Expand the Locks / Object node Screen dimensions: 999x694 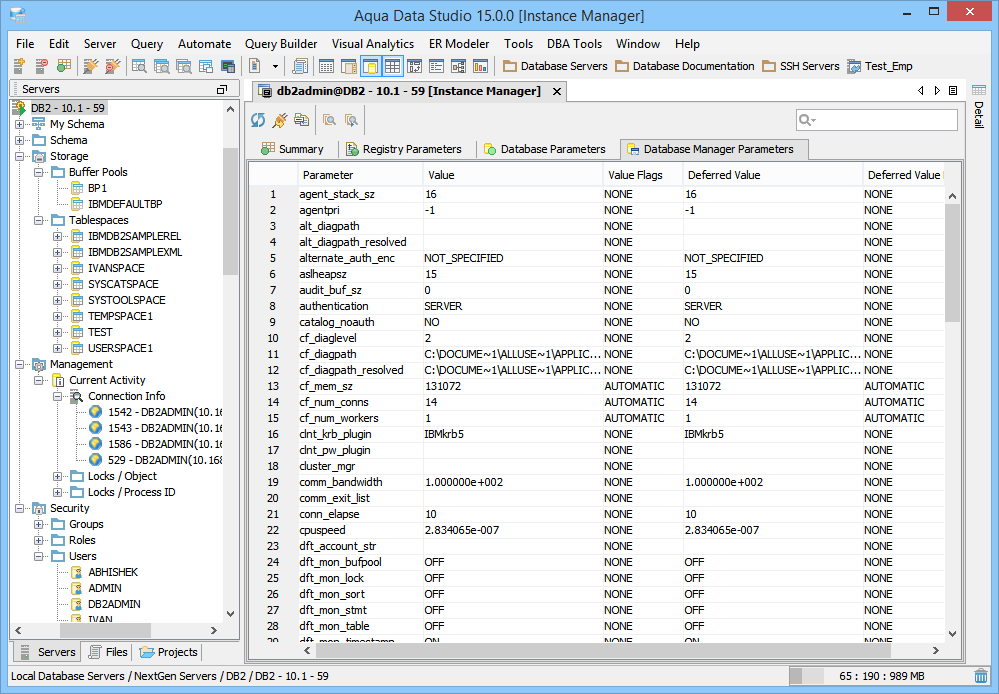[x=57, y=476]
